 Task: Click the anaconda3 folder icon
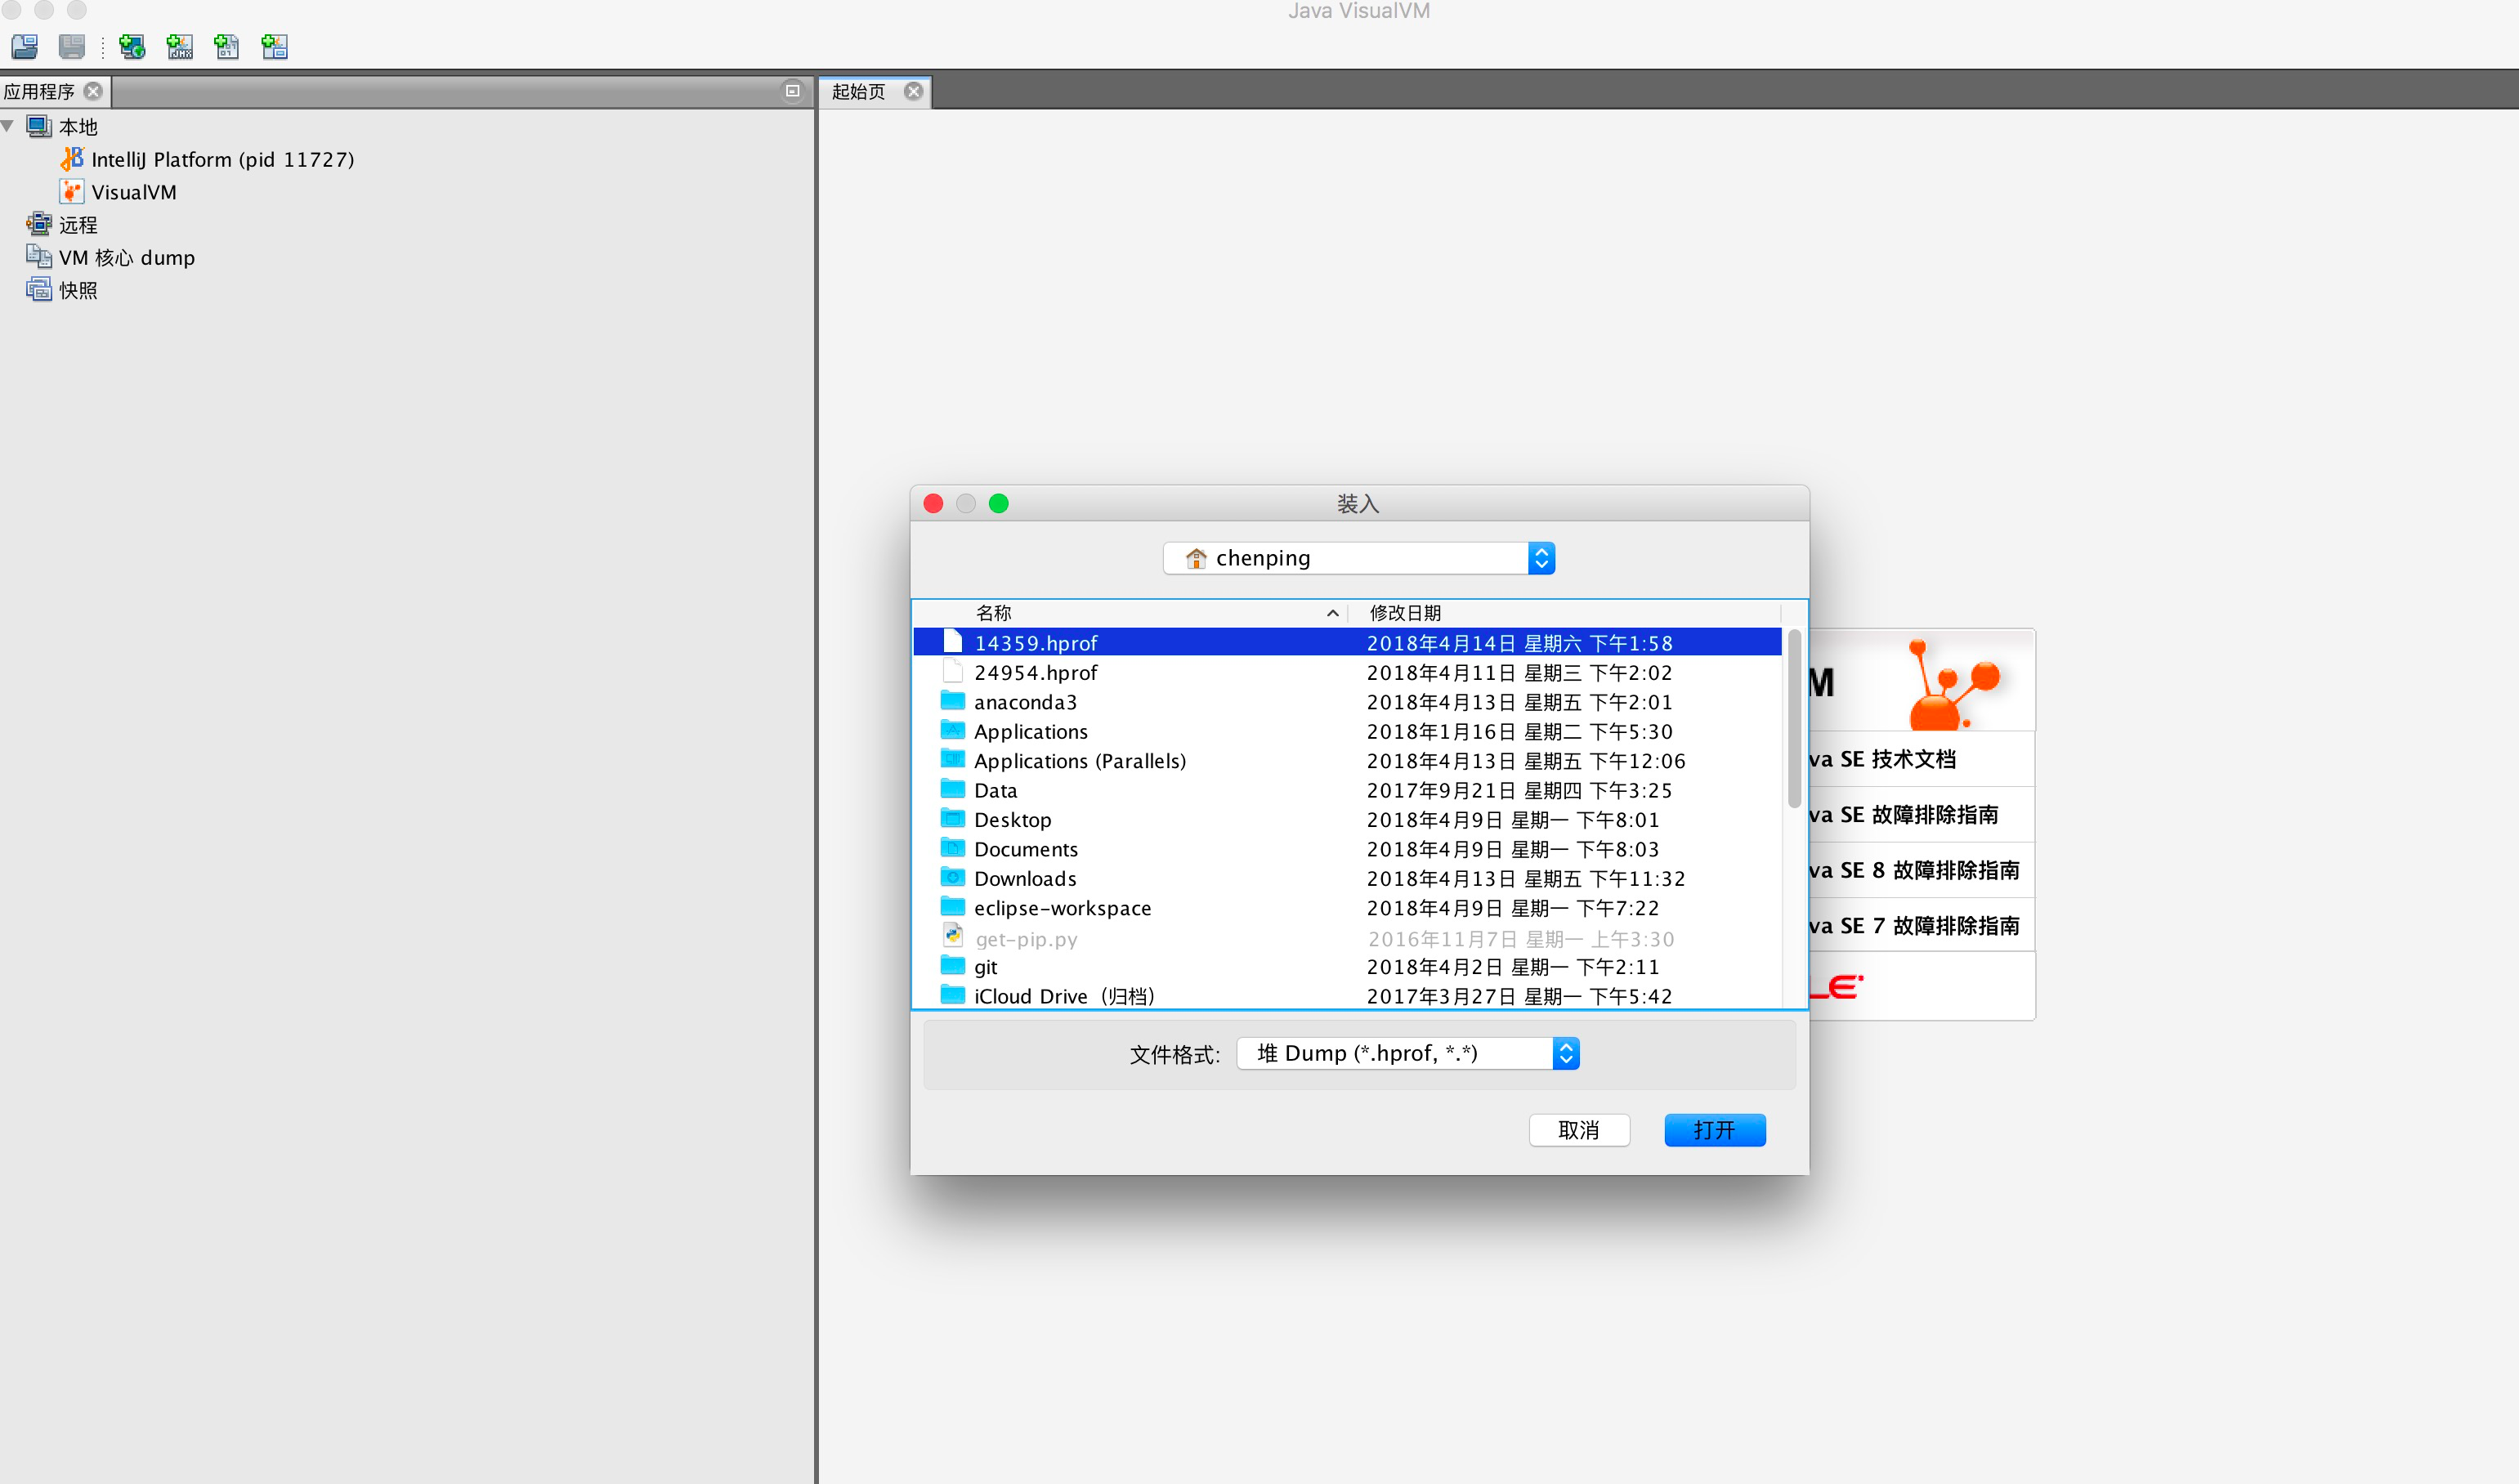953,701
